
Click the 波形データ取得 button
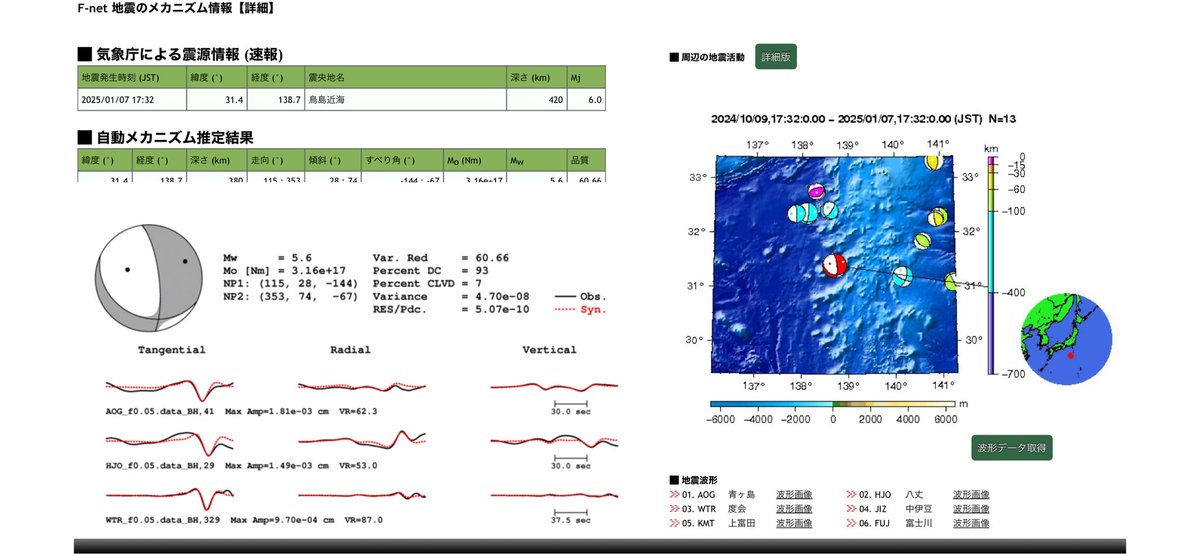(1012, 447)
